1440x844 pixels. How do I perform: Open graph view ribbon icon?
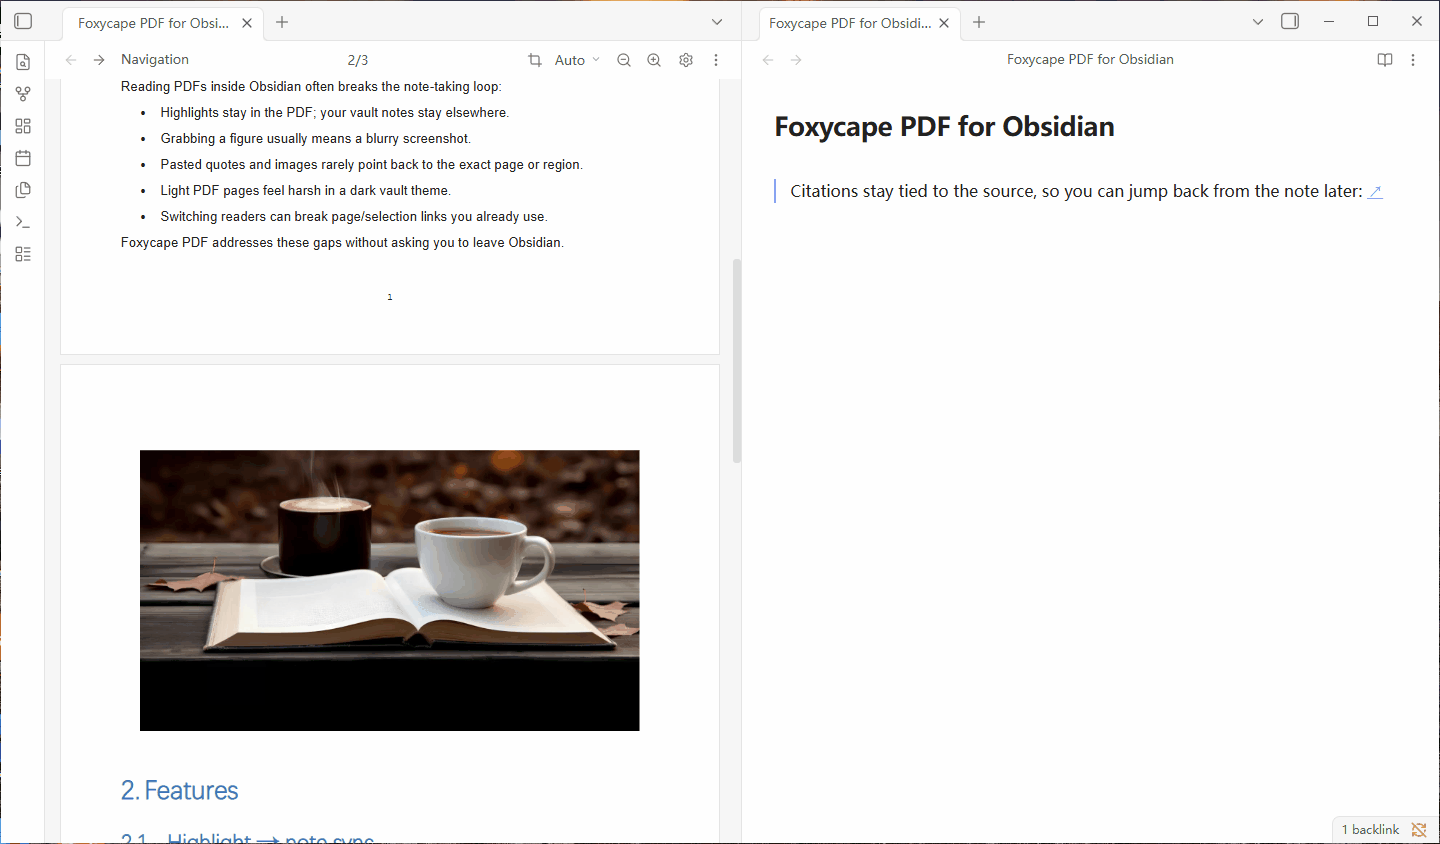[x=23, y=94]
